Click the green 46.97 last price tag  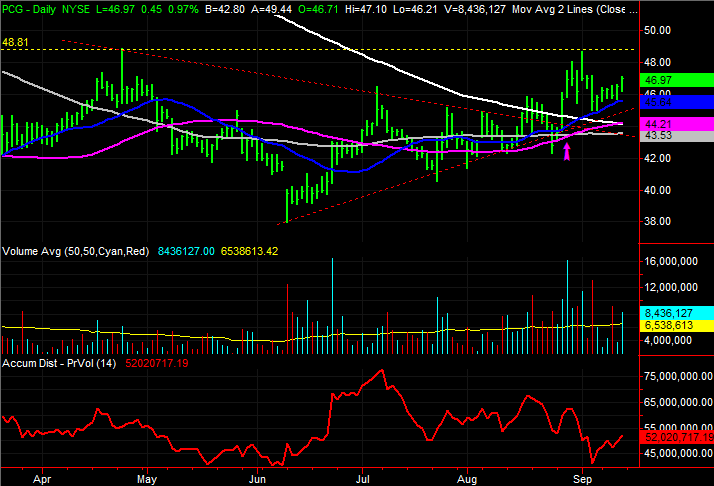point(677,80)
